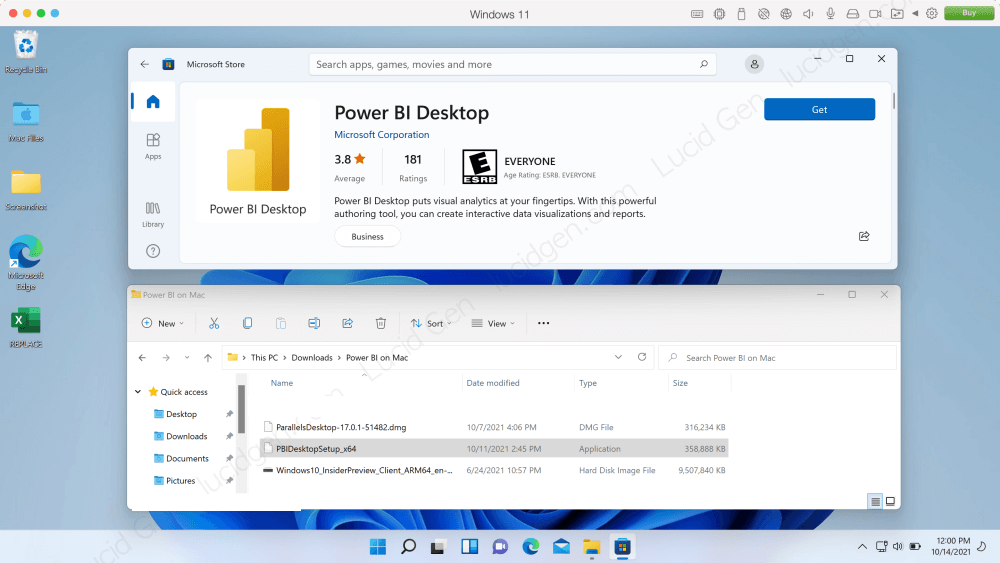Click This PC in the address breadcrumb

click(264, 358)
